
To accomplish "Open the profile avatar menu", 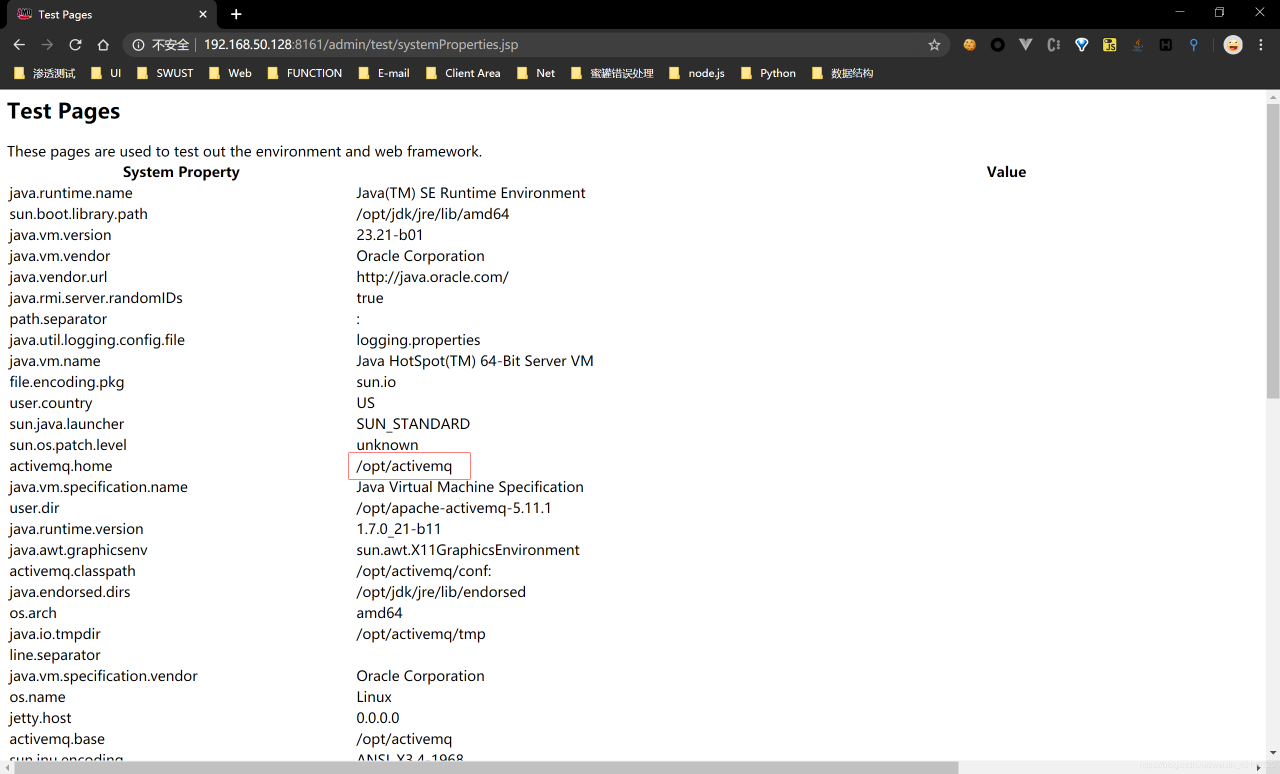I will [x=1233, y=45].
